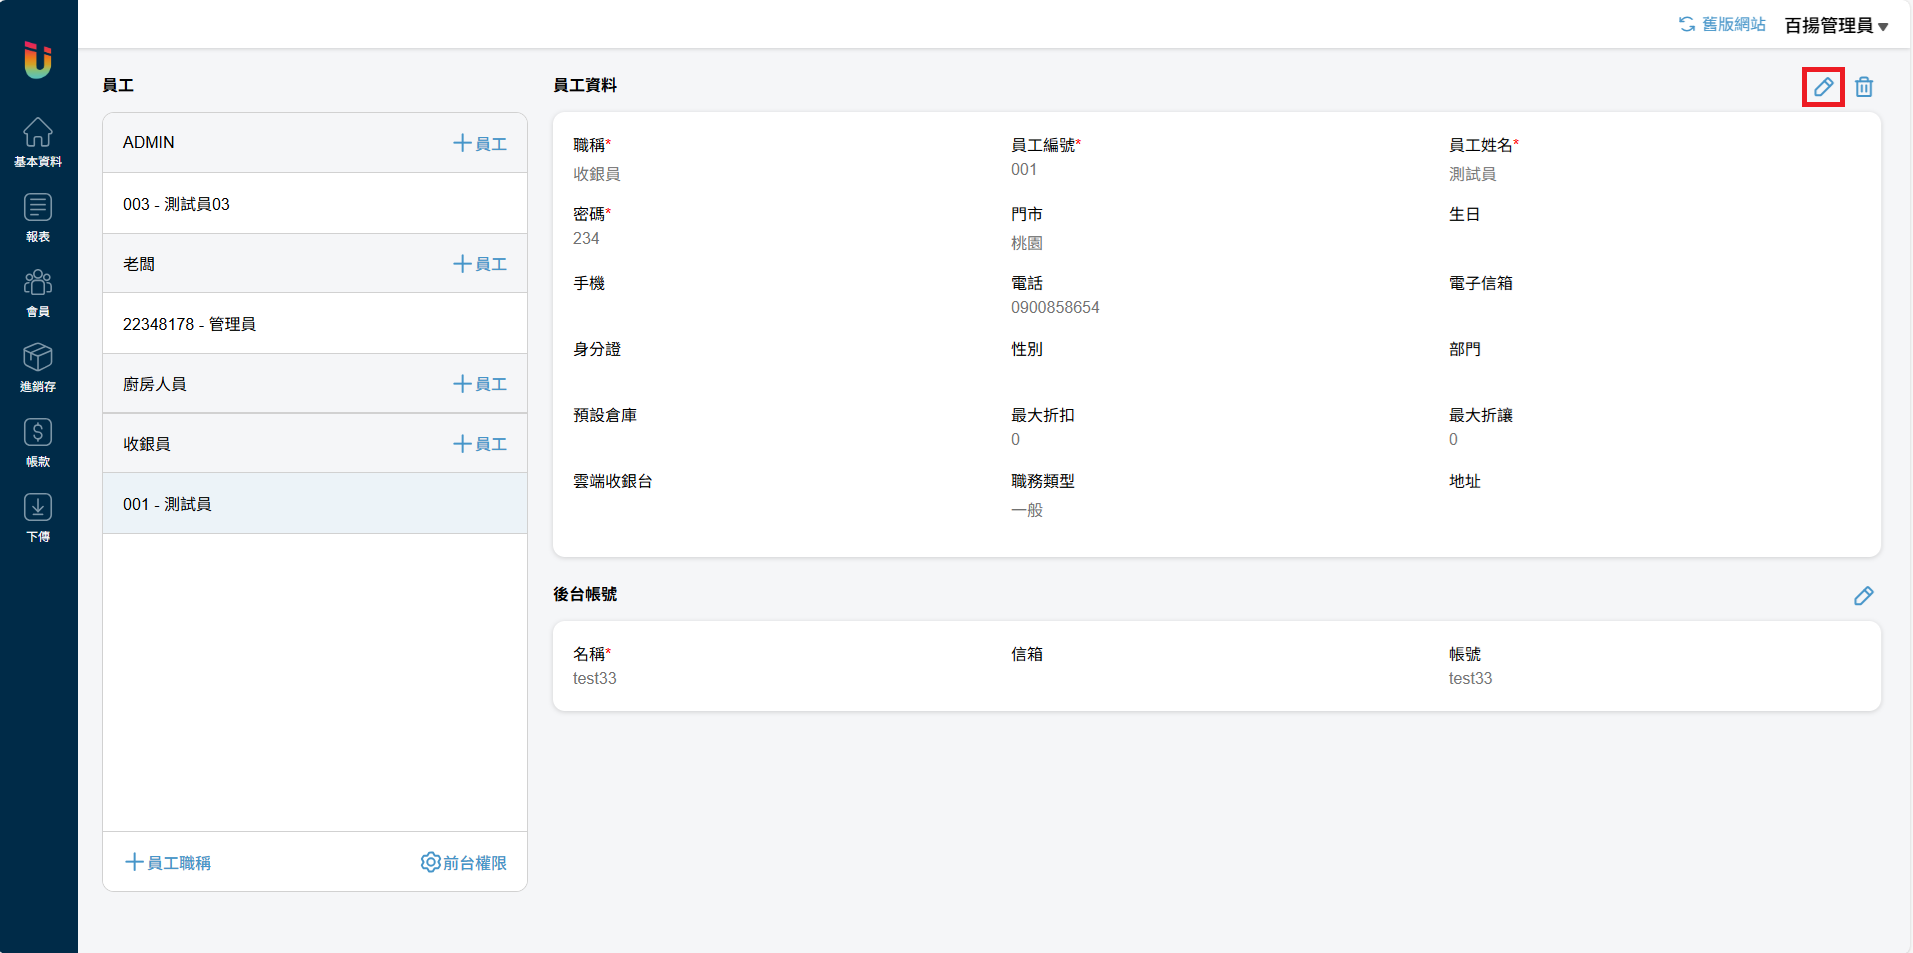The height and width of the screenshot is (953, 1913).
Task: Expand the 百揚管理員 account dropdown
Action: (x=1836, y=26)
